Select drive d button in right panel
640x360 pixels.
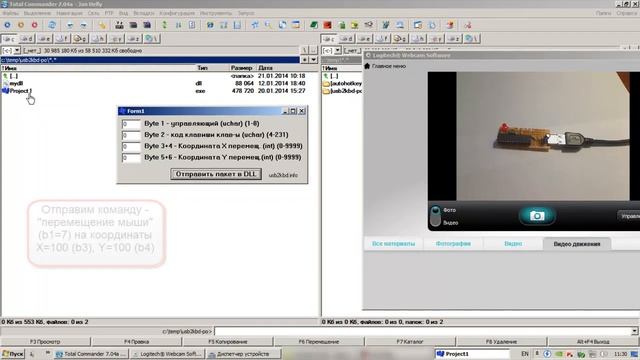(347, 39)
